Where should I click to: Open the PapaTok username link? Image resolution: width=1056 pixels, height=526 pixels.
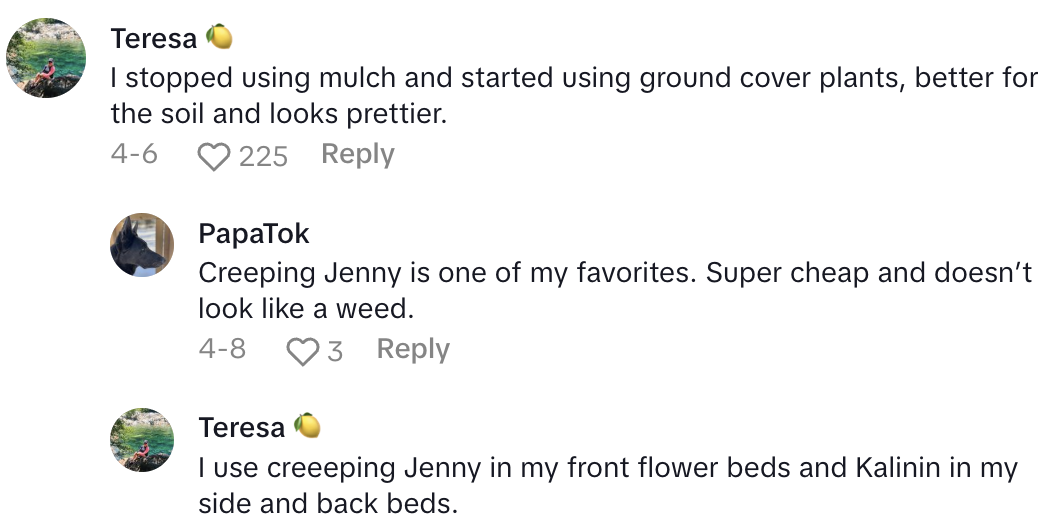click(254, 234)
